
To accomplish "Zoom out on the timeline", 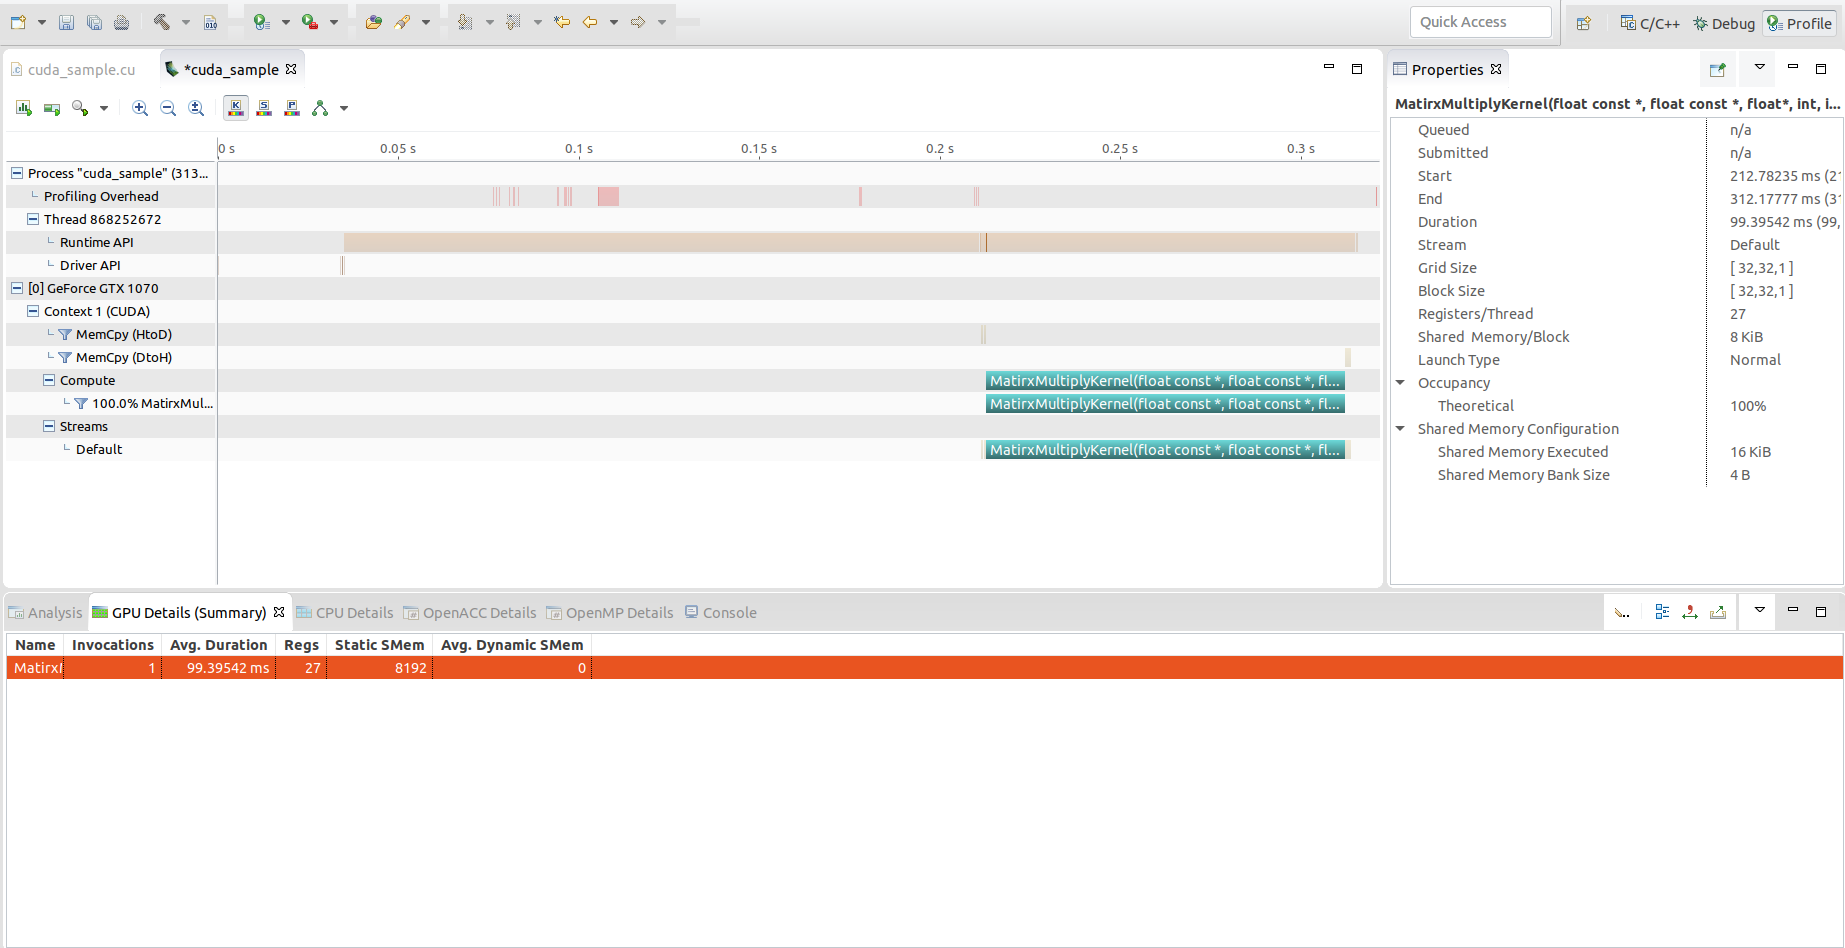I will coord(168,108).
